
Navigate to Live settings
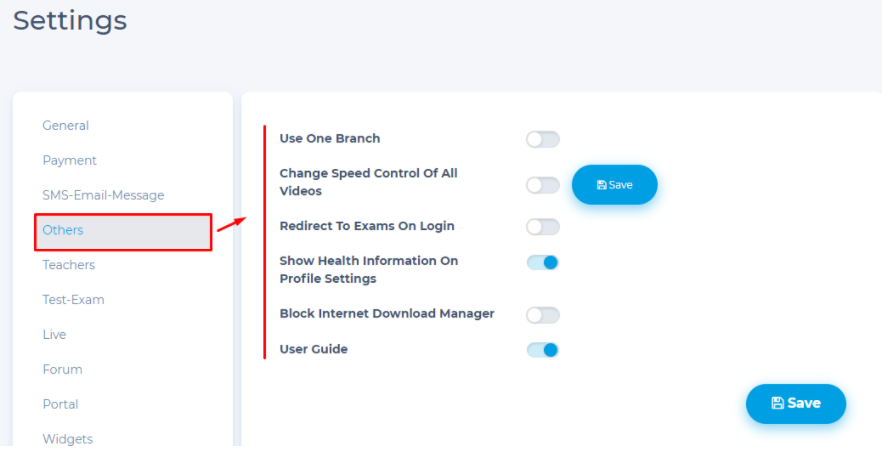point(54,335)
